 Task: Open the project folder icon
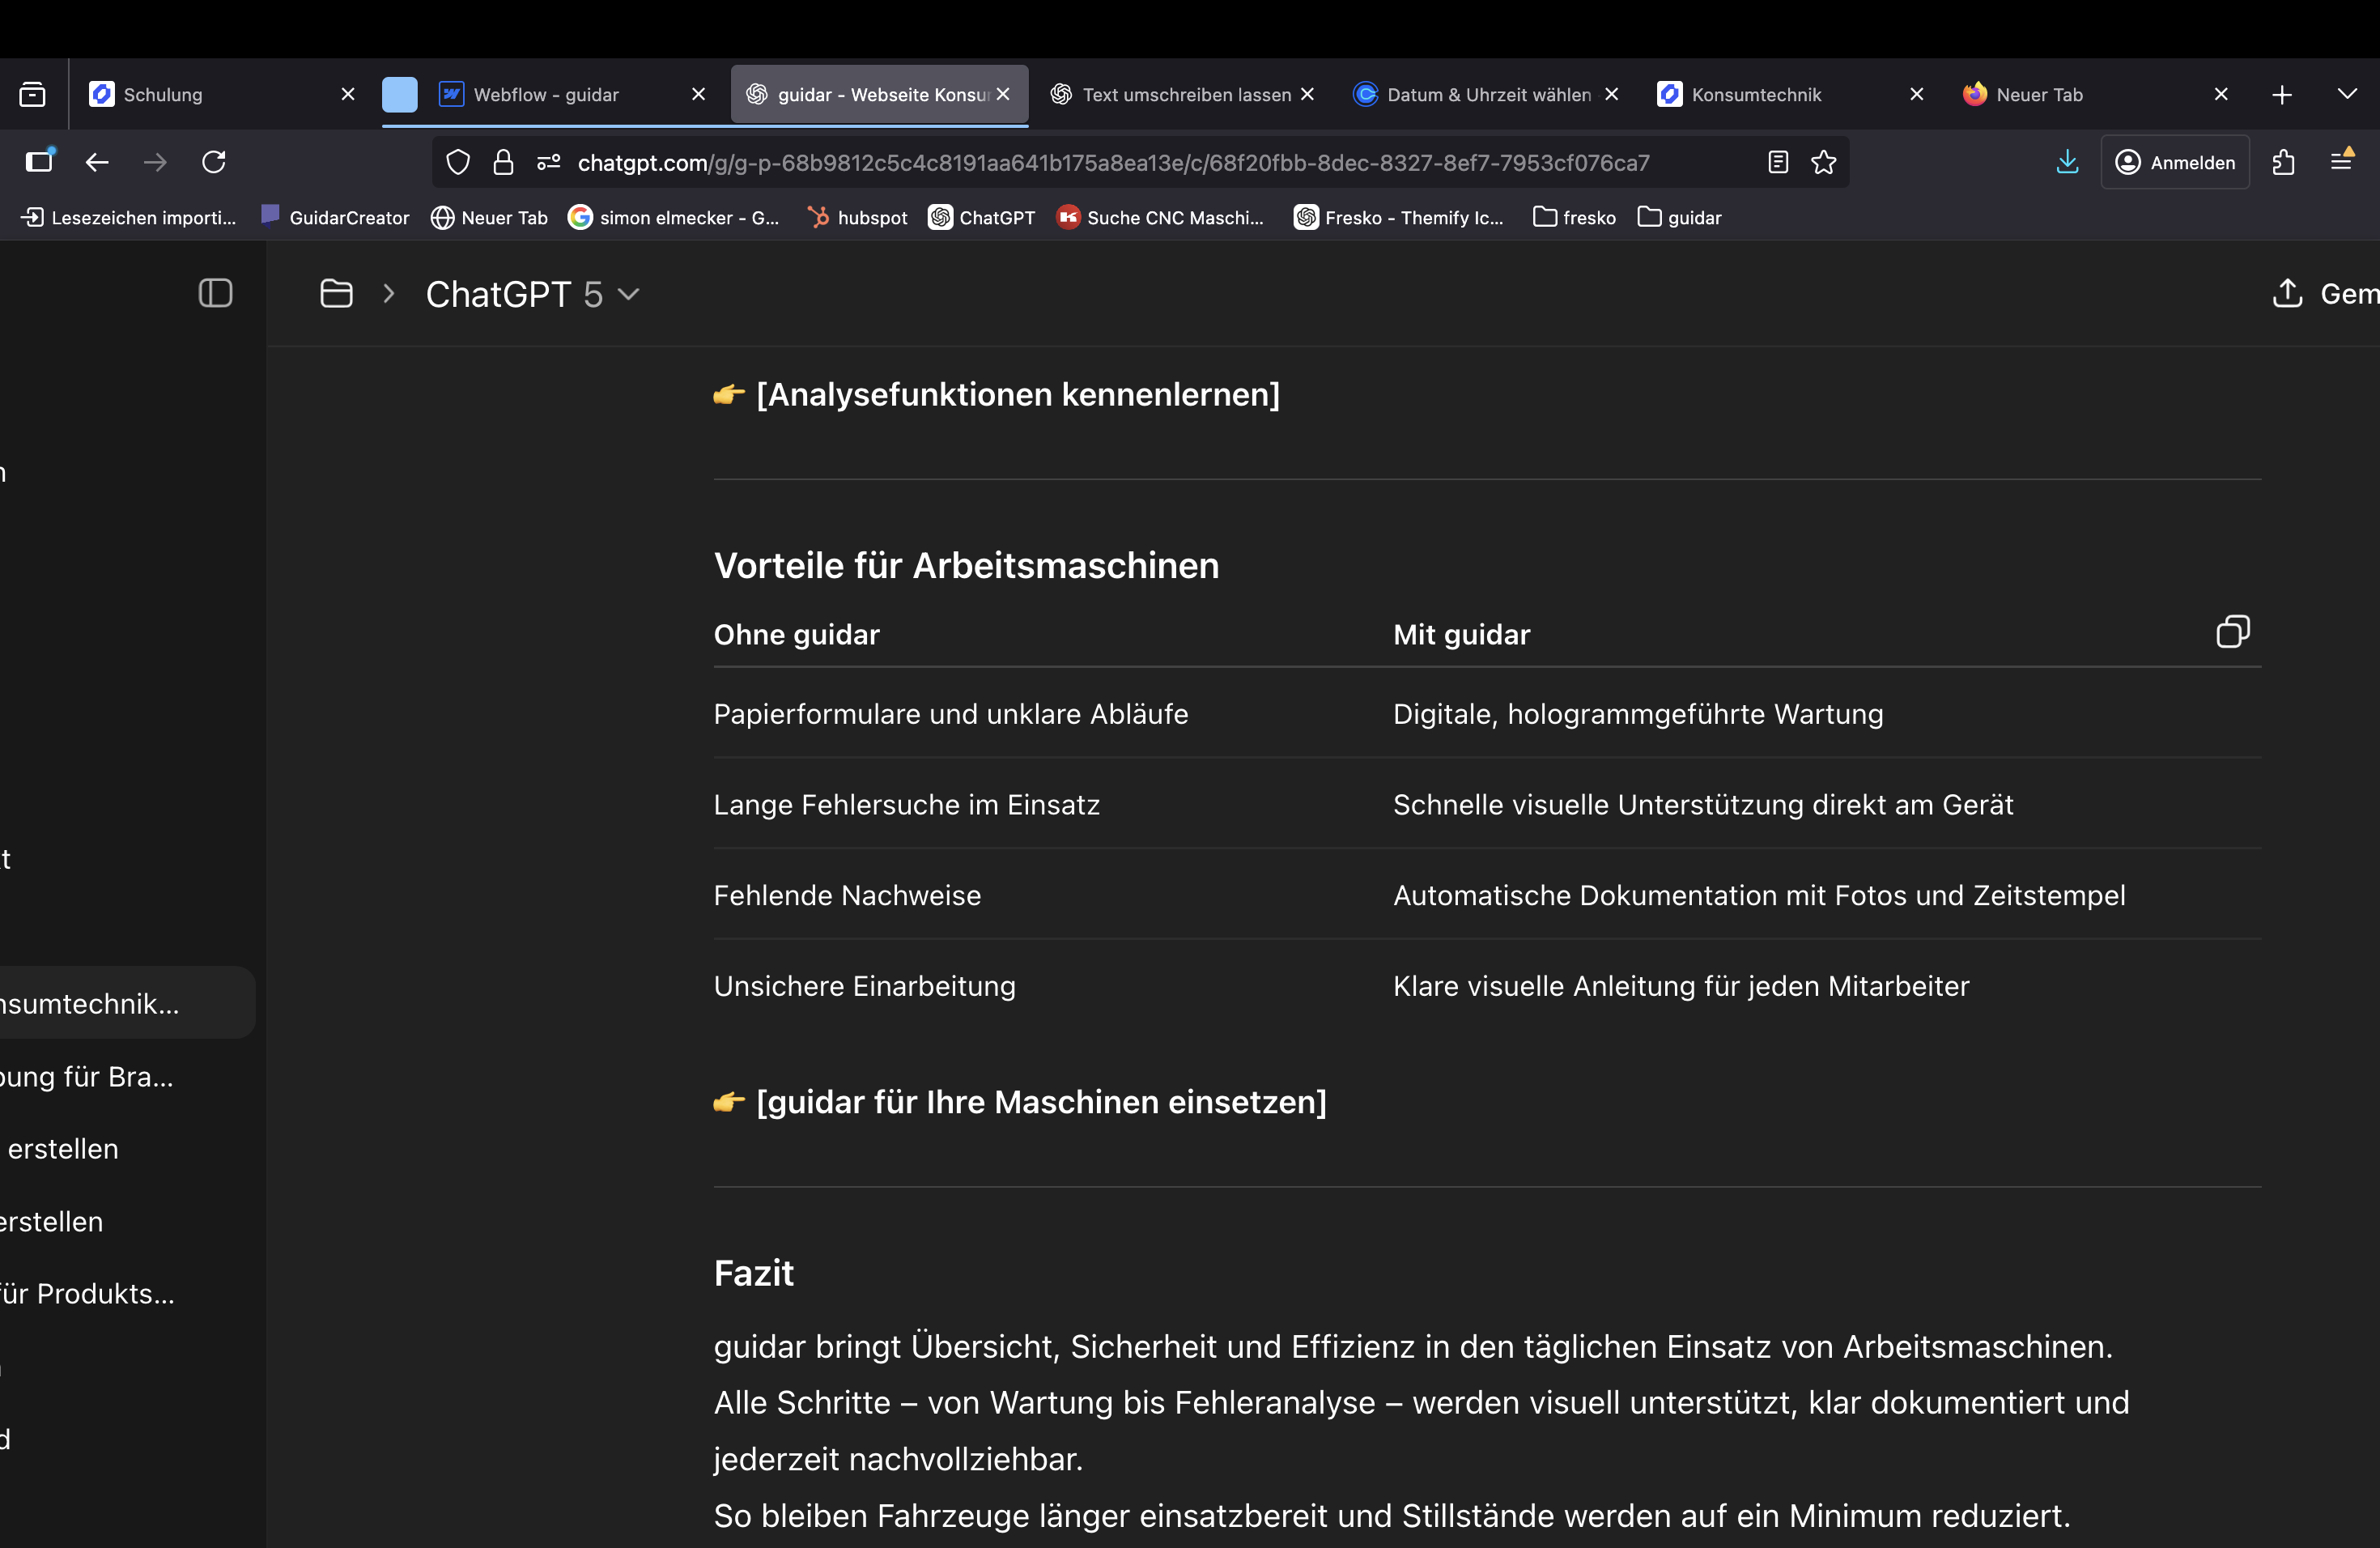coord(336,294)
